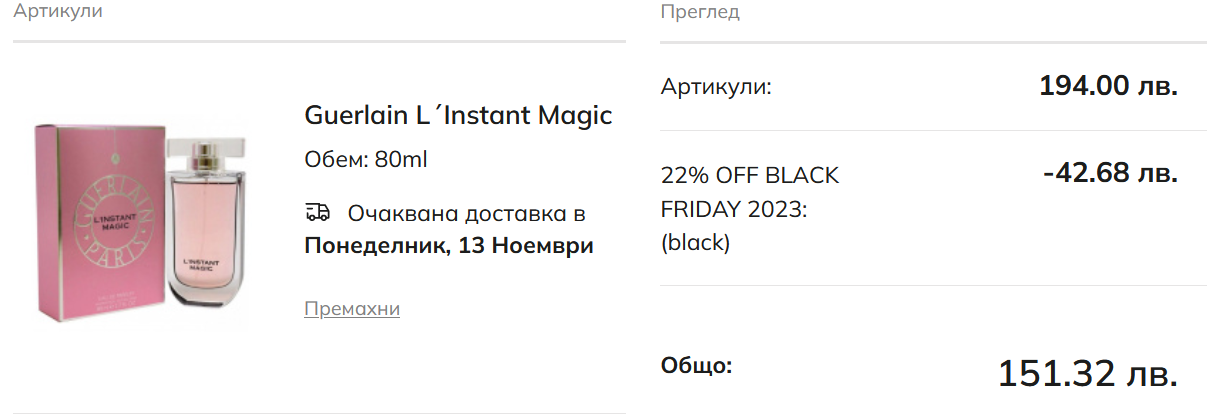Click the Обем: 80ml volume text
The image size is (1212, 415).
[366, 160]
